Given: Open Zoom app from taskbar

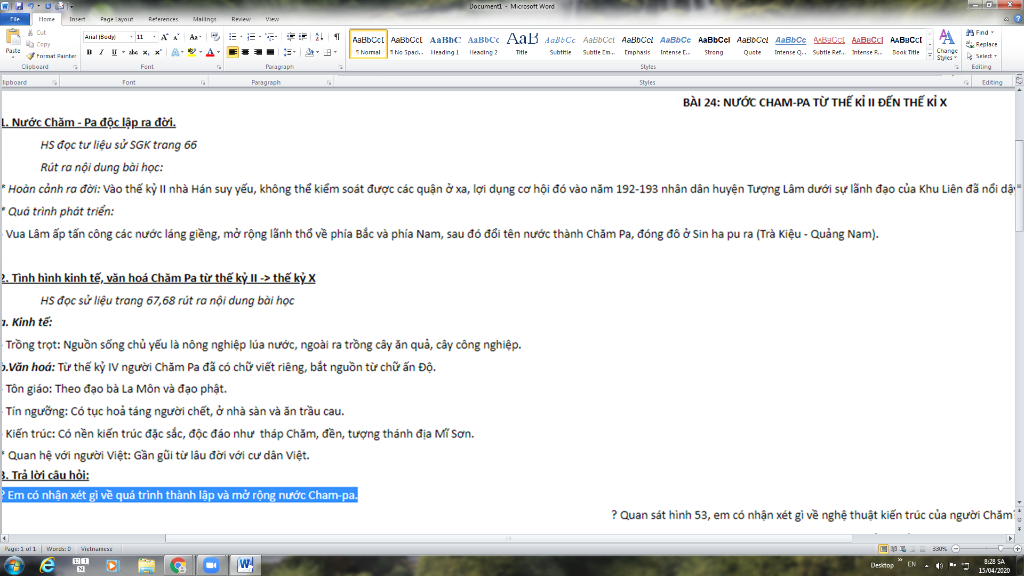Looking at the screenshot, I should coord(211,566).
